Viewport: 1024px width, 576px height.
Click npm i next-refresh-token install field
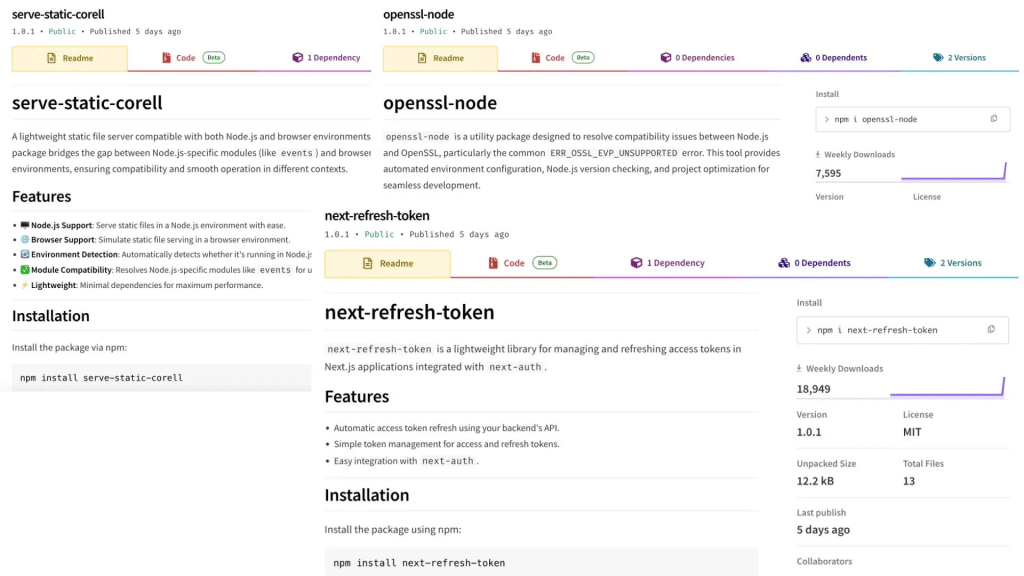coord(903,330)
